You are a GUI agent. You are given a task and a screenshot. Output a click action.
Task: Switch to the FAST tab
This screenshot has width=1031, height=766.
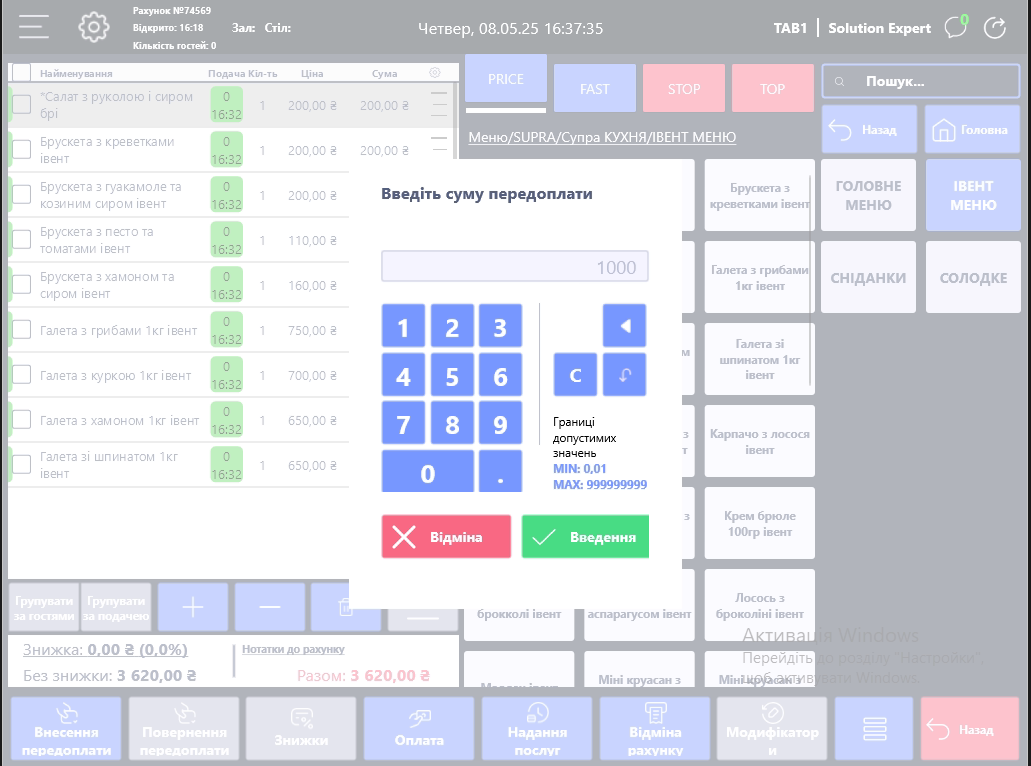594,89
